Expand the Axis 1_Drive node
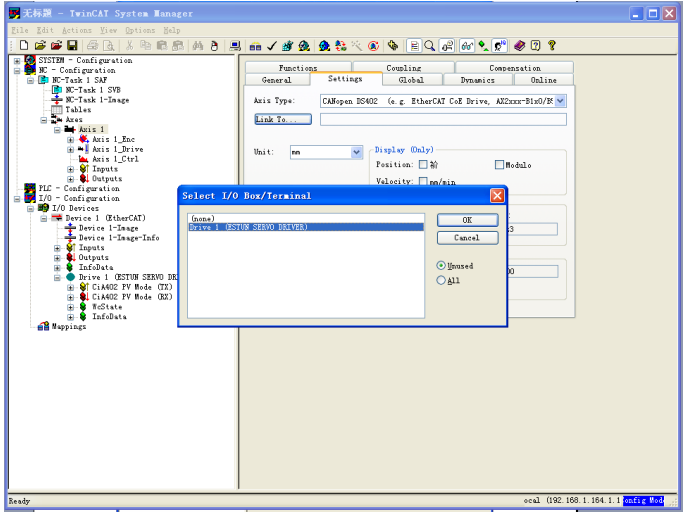The image size is (683, 512). click(70, 149)
